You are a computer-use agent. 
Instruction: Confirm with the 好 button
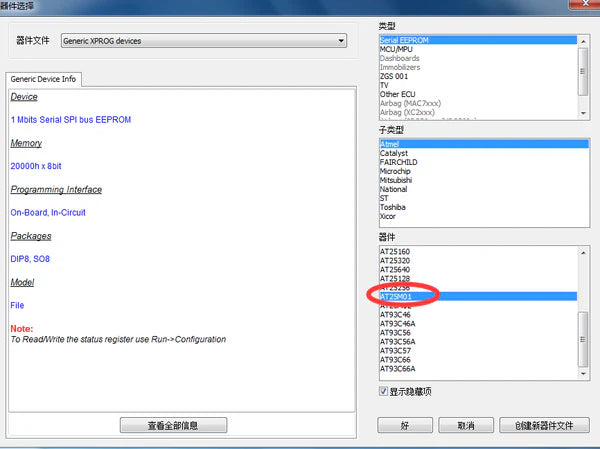pos(405,425)
